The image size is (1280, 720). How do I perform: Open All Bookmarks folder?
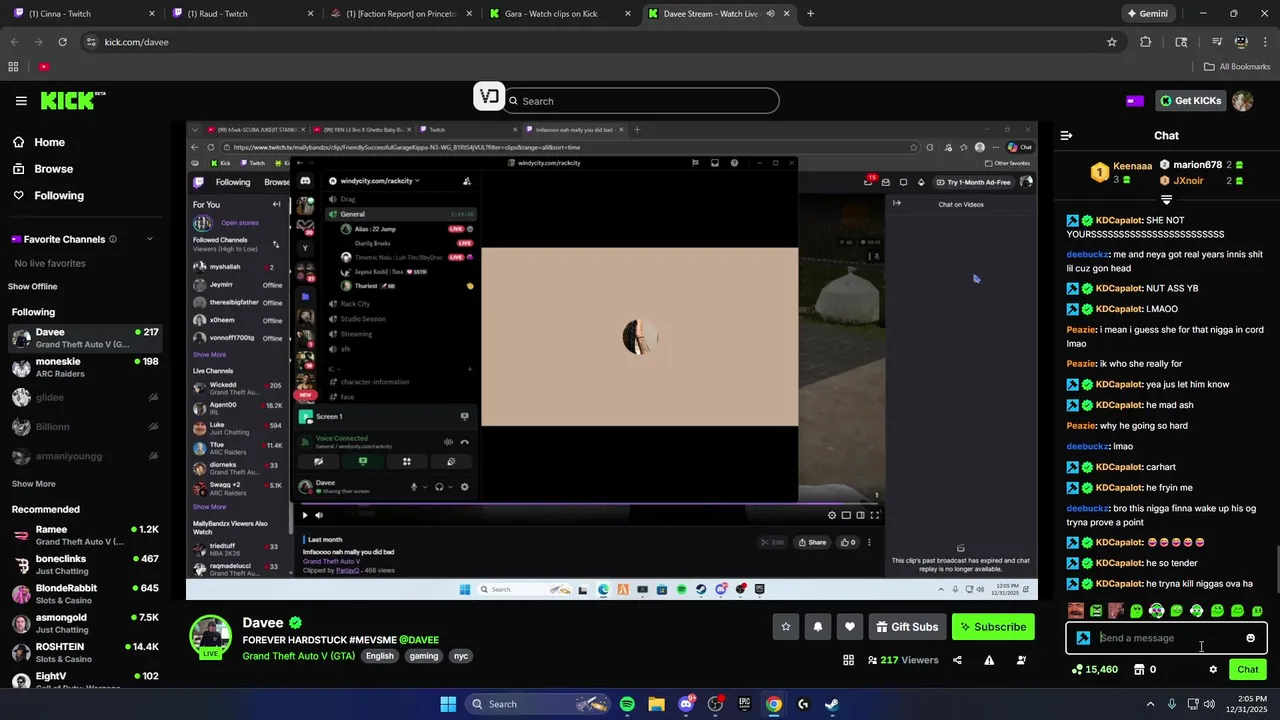tap(1237, 67)
